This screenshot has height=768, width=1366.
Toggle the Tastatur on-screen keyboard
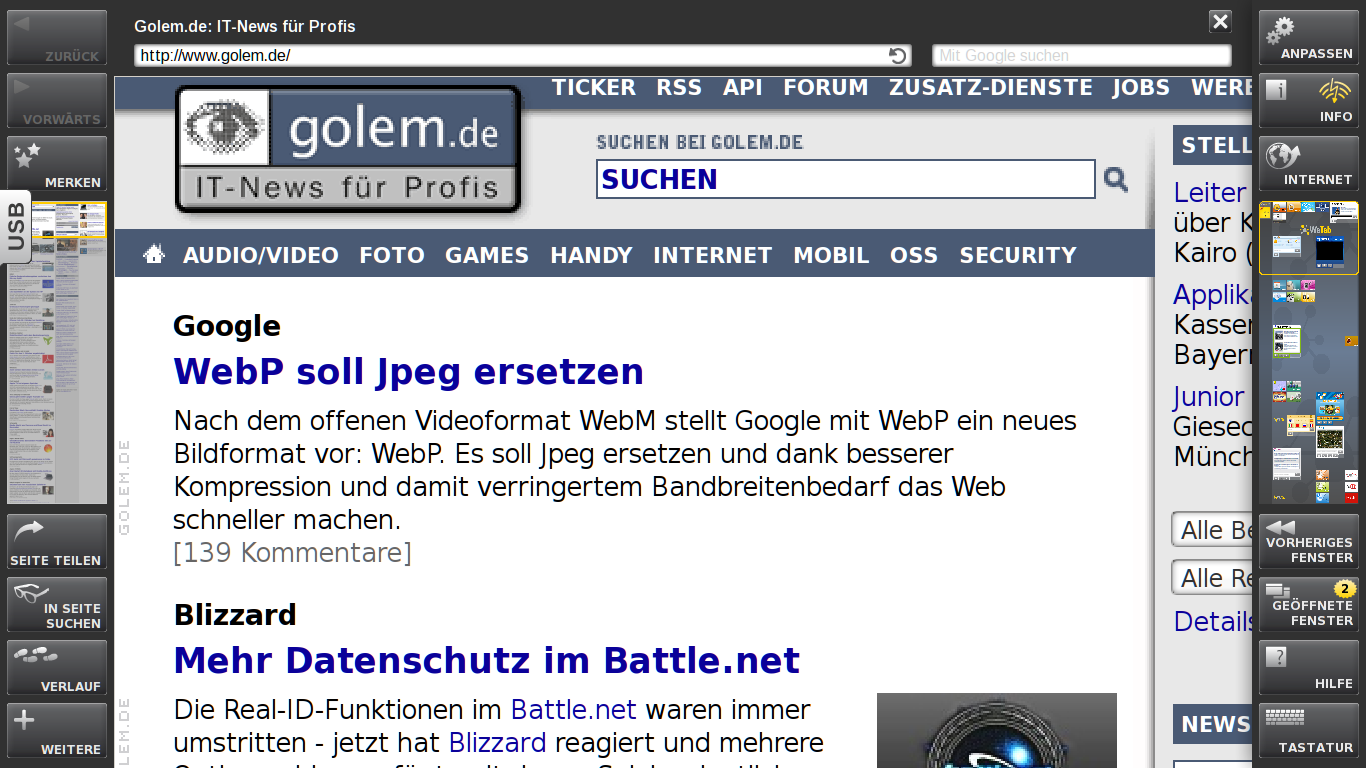pyautogui.click(x=1308, y=731)
